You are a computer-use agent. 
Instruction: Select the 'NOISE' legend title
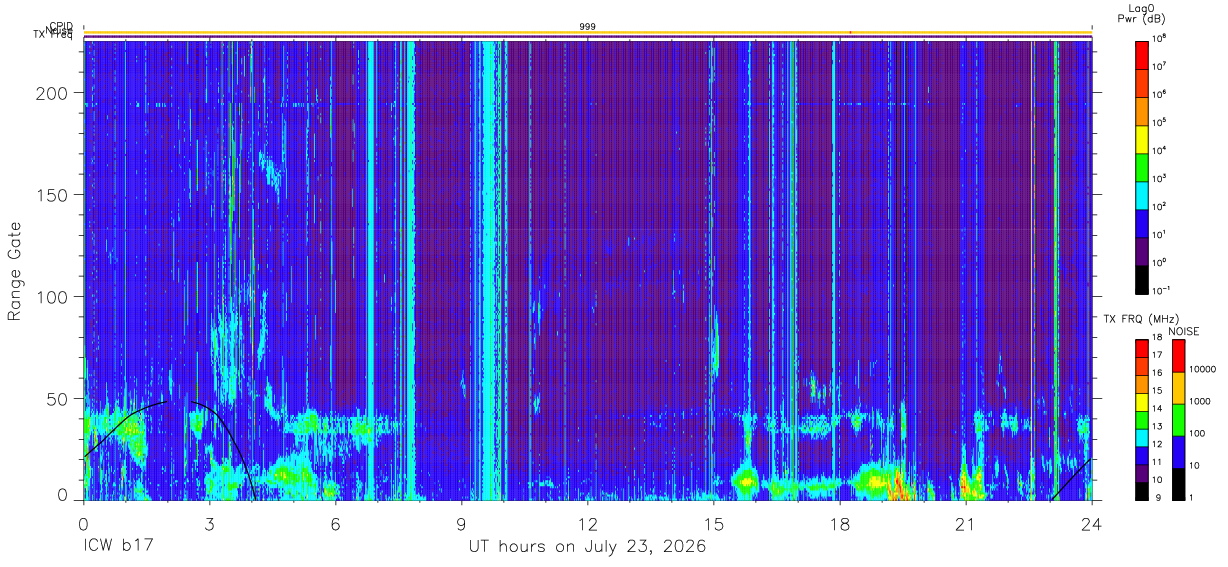[1184, 330]
